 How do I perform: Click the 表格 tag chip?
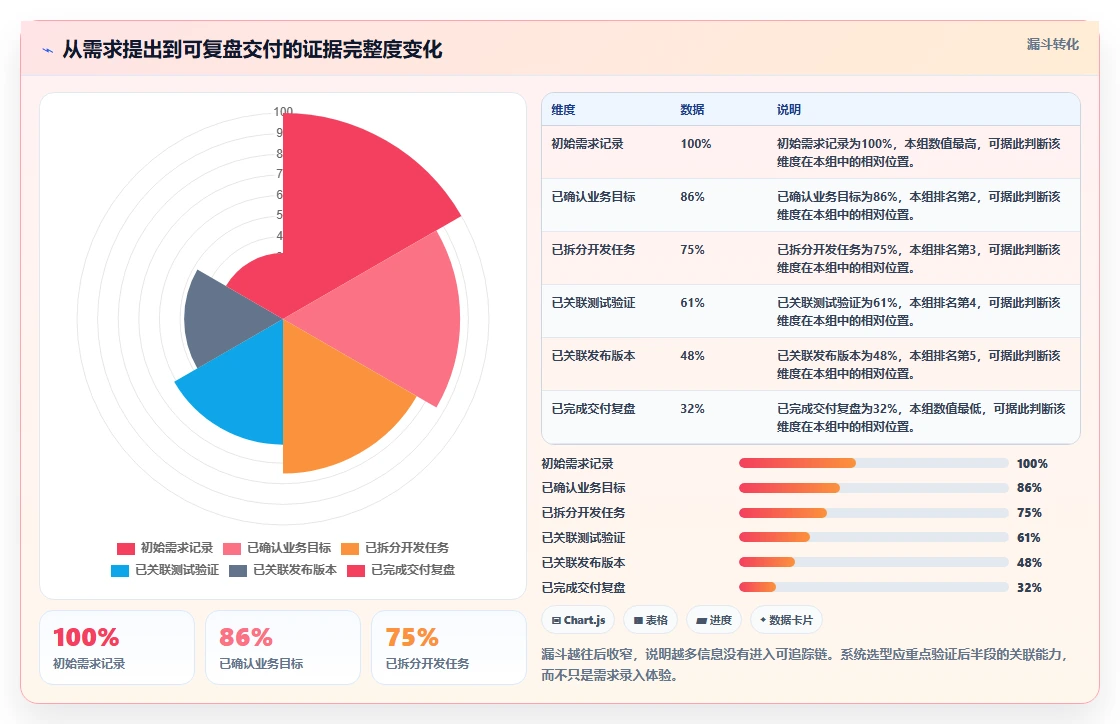tap(651, 620)
